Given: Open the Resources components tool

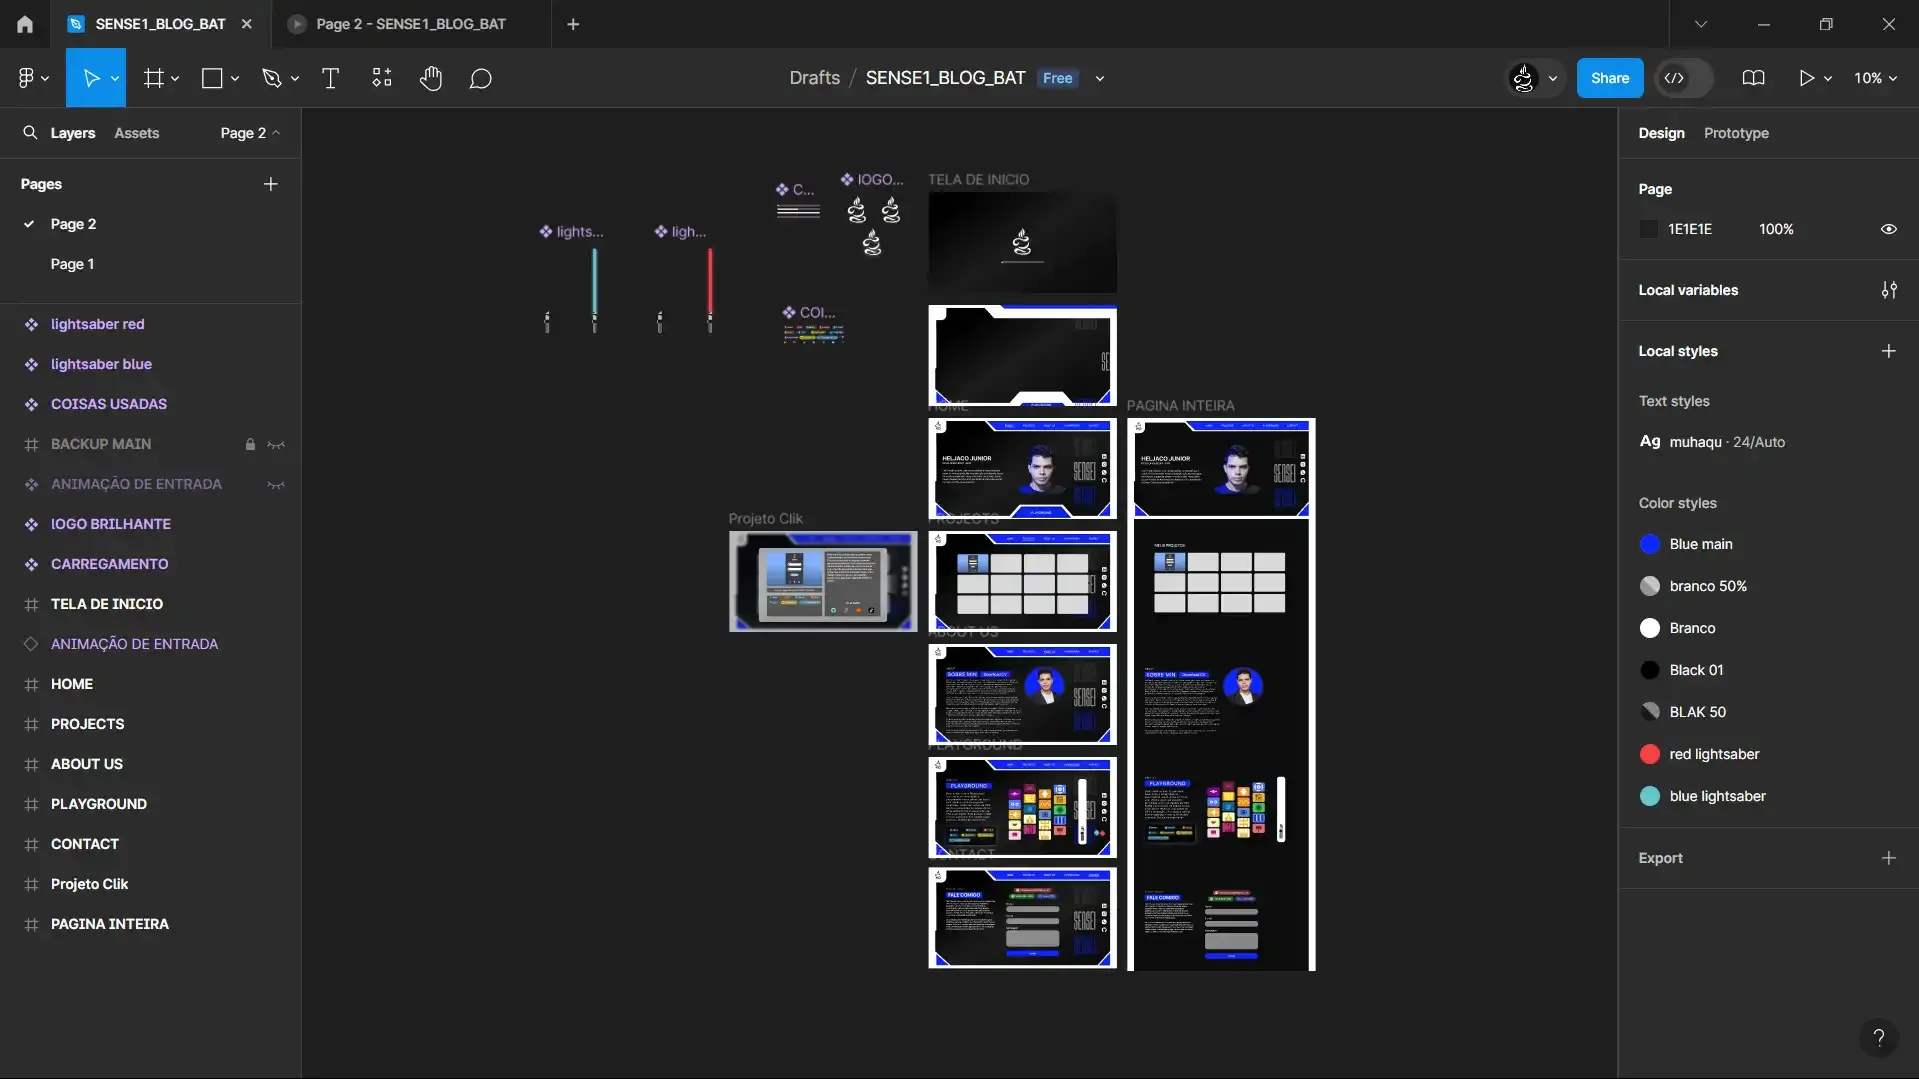Looking at the screenshot, I should [382, 78].
